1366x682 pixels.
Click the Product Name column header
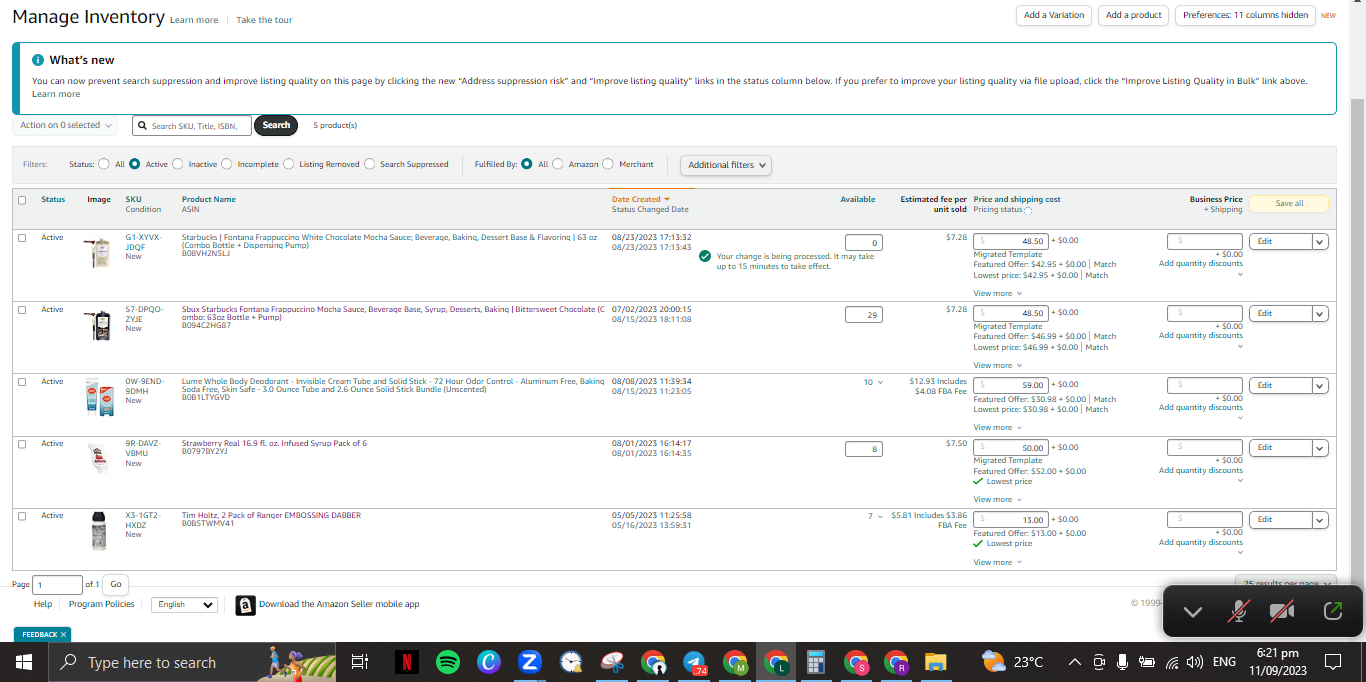click(x=209, y=199)
